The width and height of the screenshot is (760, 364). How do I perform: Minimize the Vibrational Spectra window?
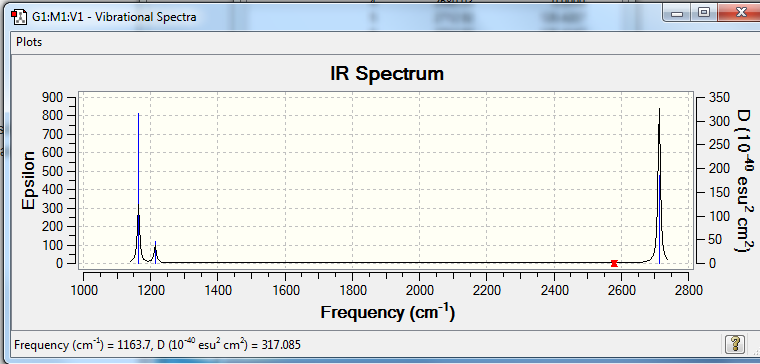tap(677, 13)
